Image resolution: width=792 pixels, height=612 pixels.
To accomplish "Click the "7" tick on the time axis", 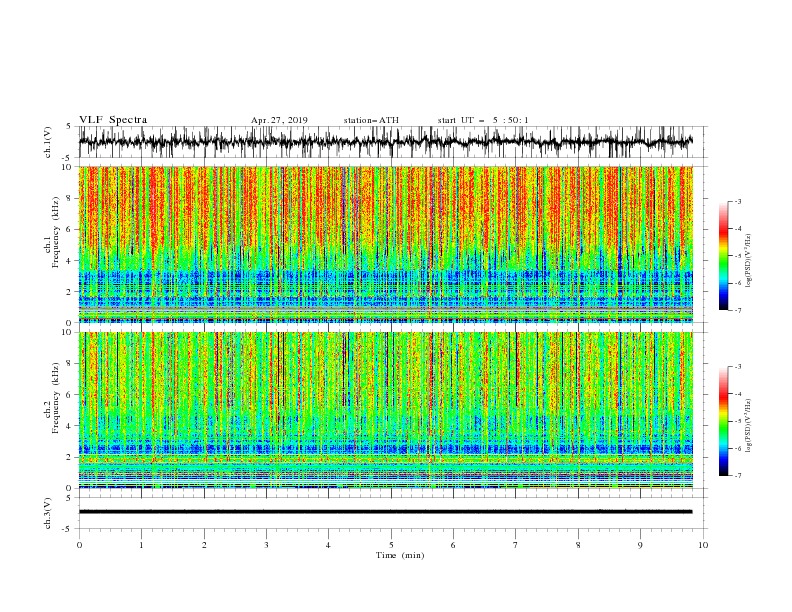I will coord(516,545).
